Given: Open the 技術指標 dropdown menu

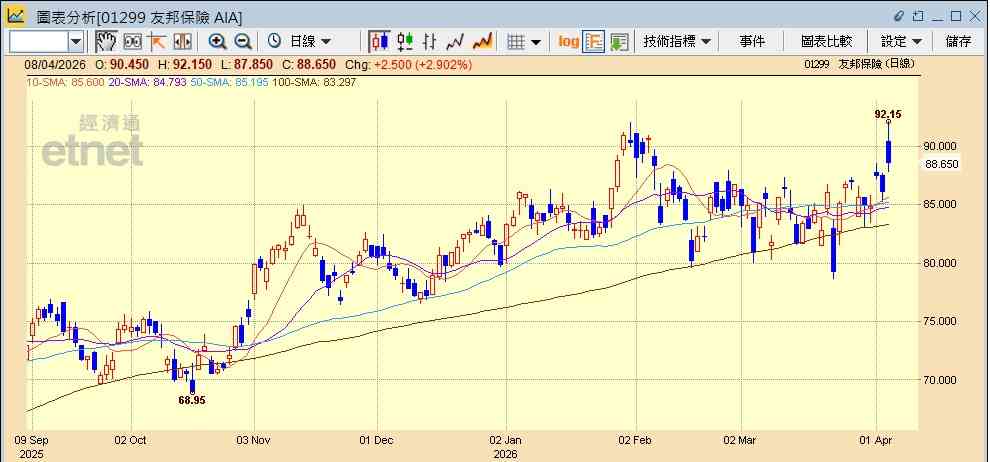Looking at the screenshot, I should 677,42.
